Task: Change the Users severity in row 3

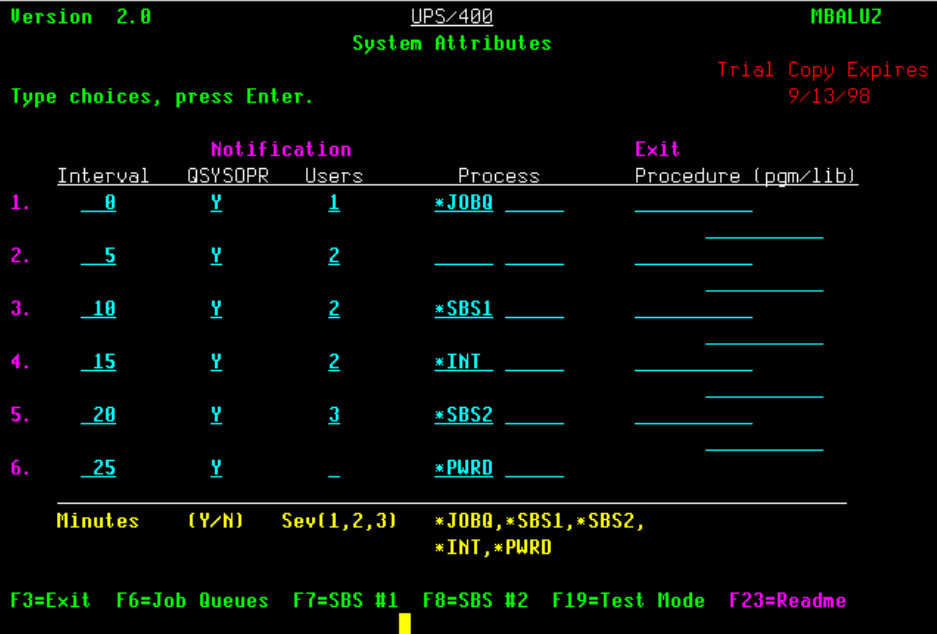Action: [x=334, y=309]
